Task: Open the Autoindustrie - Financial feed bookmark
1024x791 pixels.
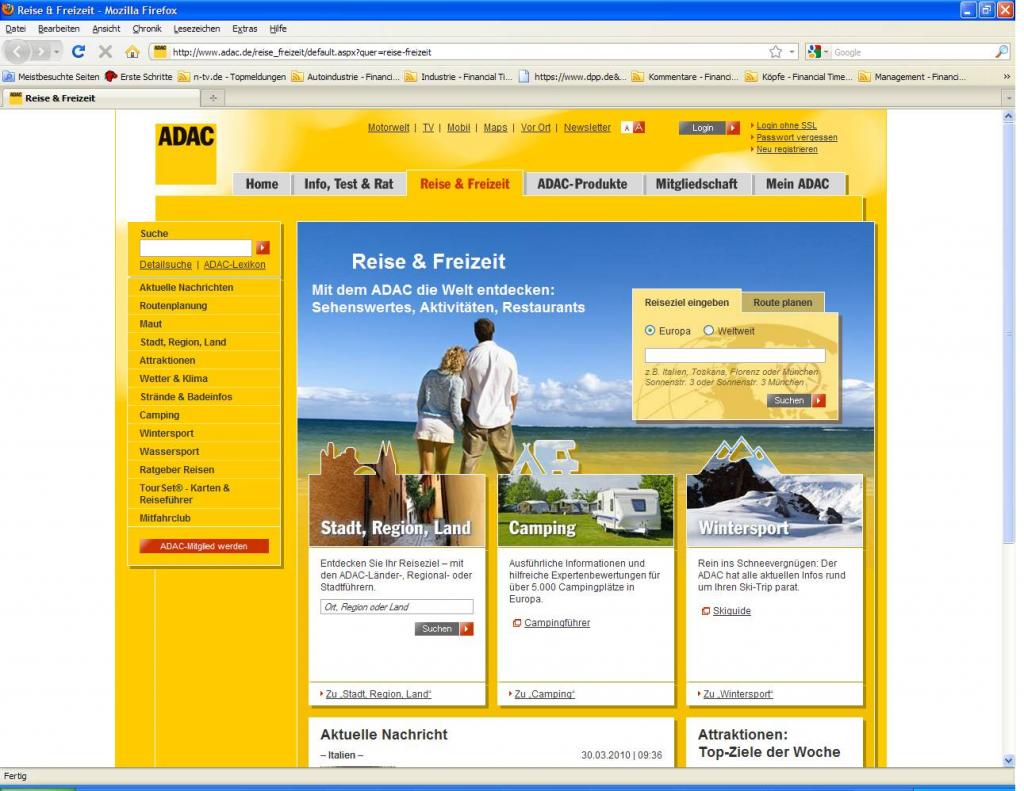Action: pyautogui.click(x=345, y=76)
